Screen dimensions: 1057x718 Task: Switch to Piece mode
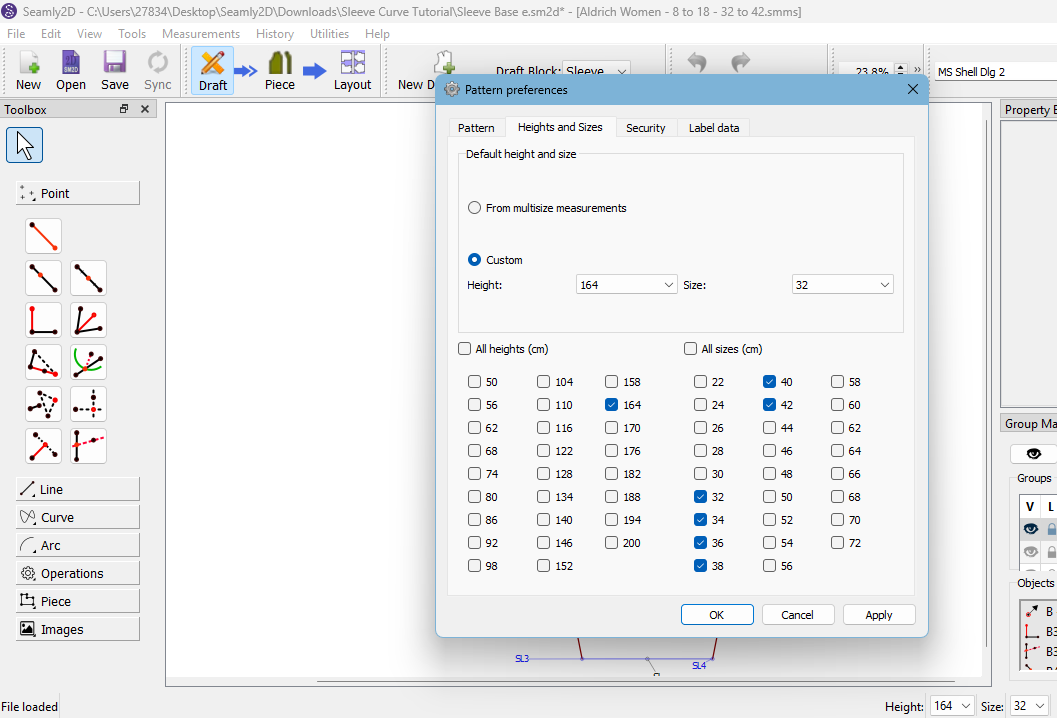pyautogui.click(x=280, y=71)
